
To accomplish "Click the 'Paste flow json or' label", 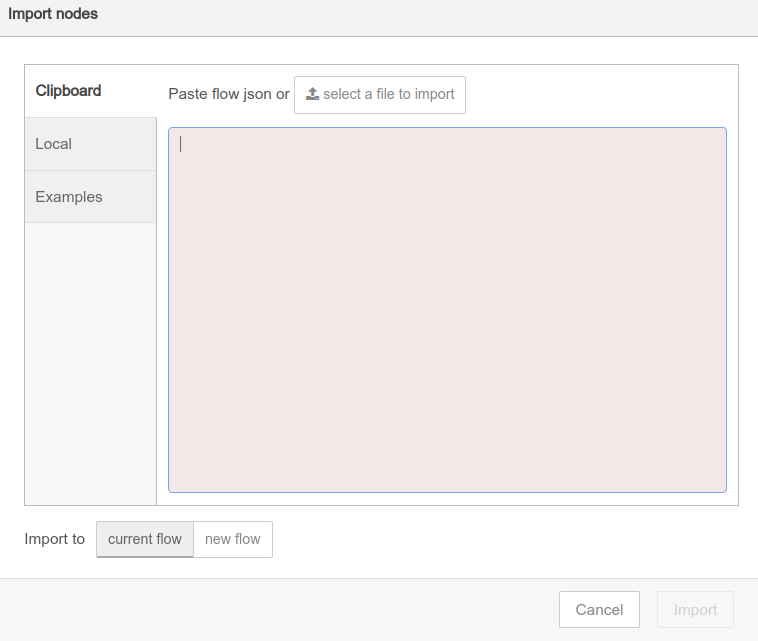I will pyautogui.click(x=229, y=94).
